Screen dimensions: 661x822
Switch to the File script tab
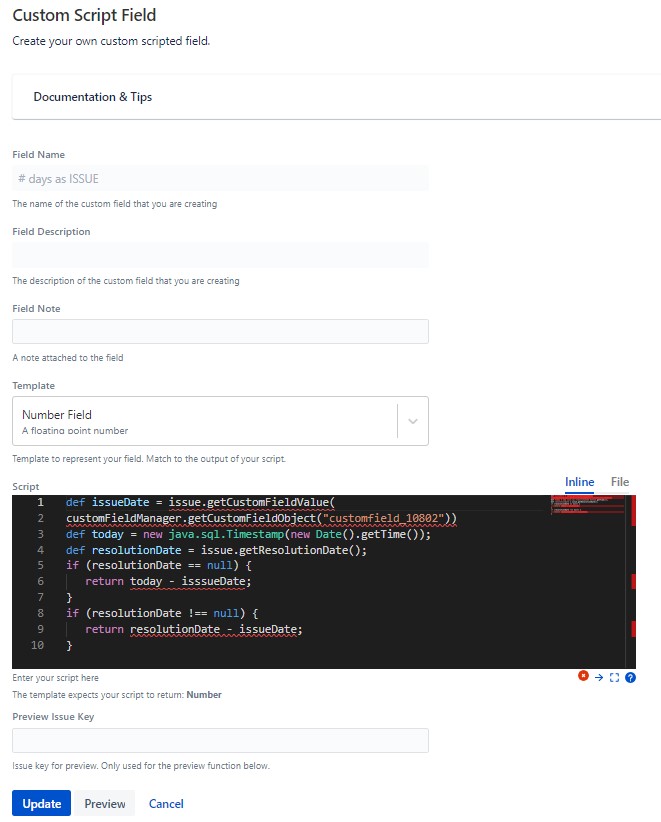click(620, 482)
